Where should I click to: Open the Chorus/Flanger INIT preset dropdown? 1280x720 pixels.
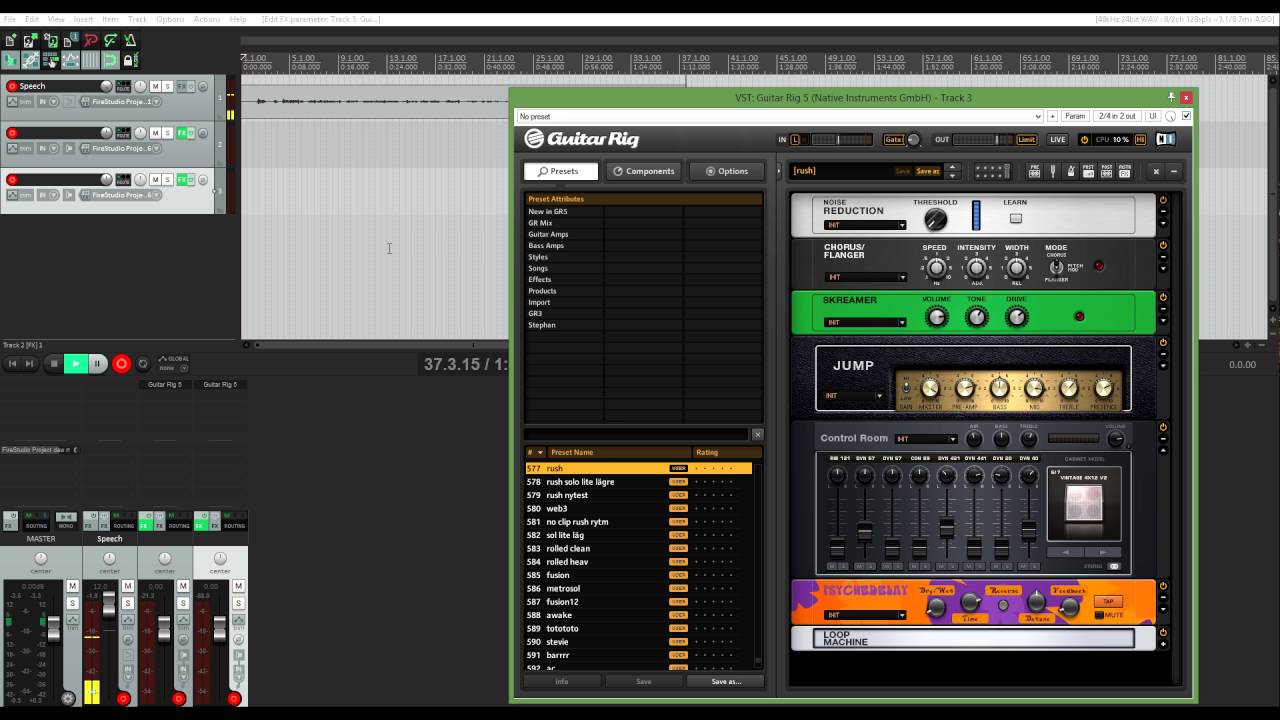(865, 277)
